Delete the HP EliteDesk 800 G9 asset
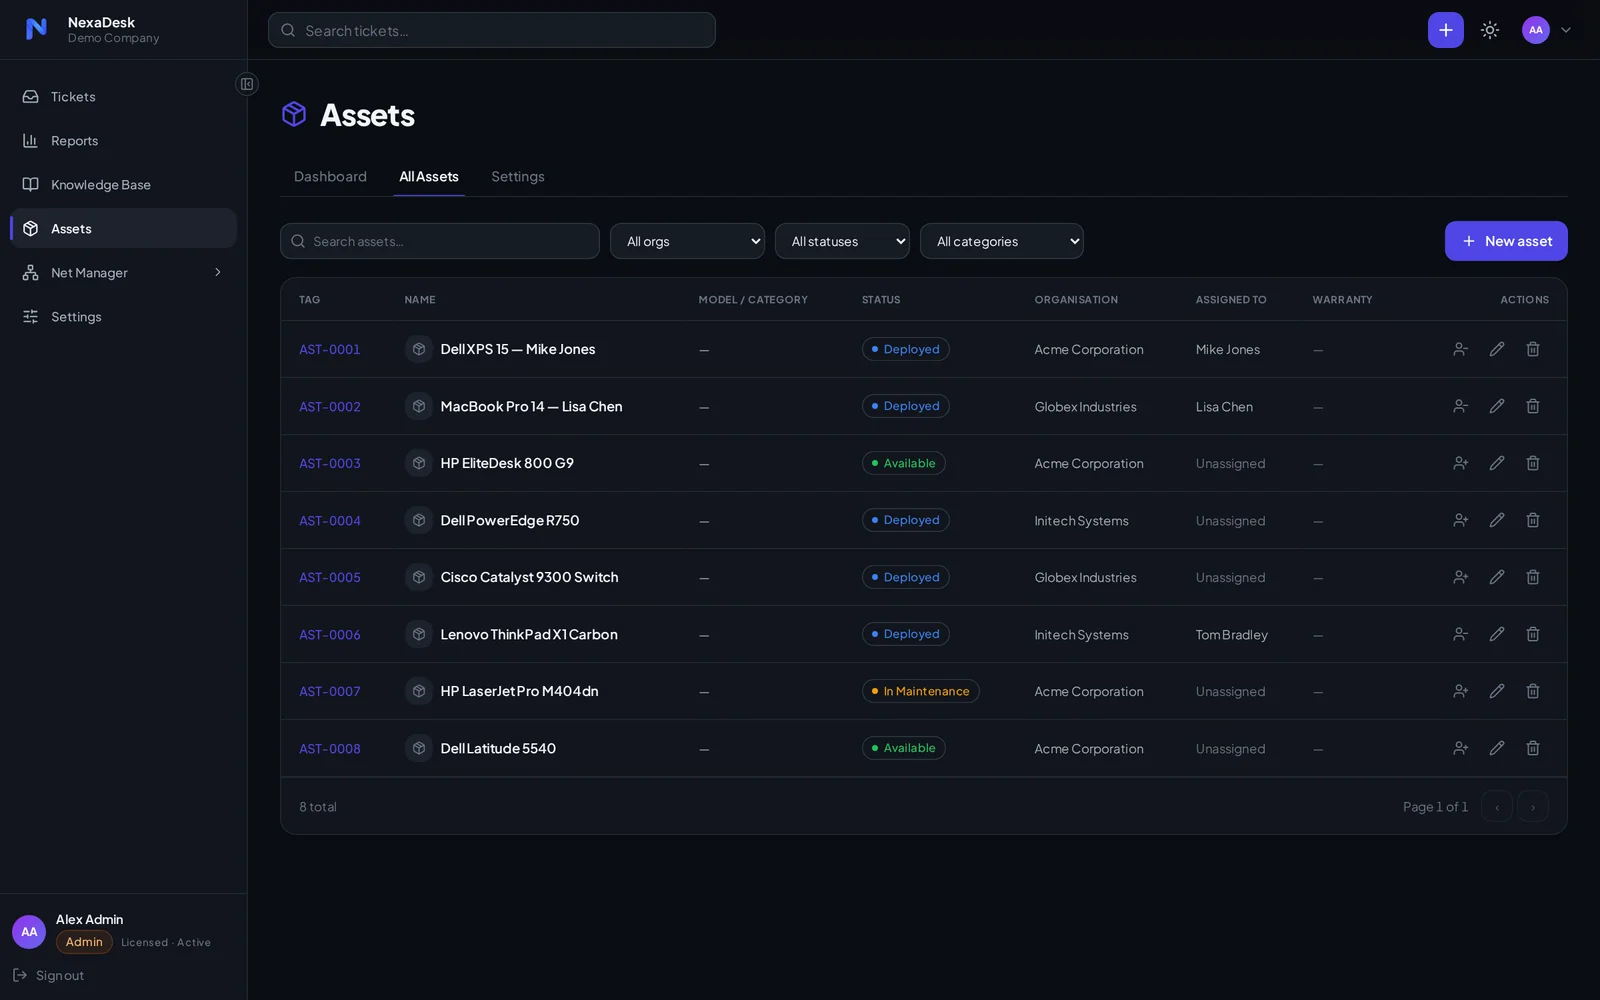The image size is (1600, 1000). tap(1533, 463)
